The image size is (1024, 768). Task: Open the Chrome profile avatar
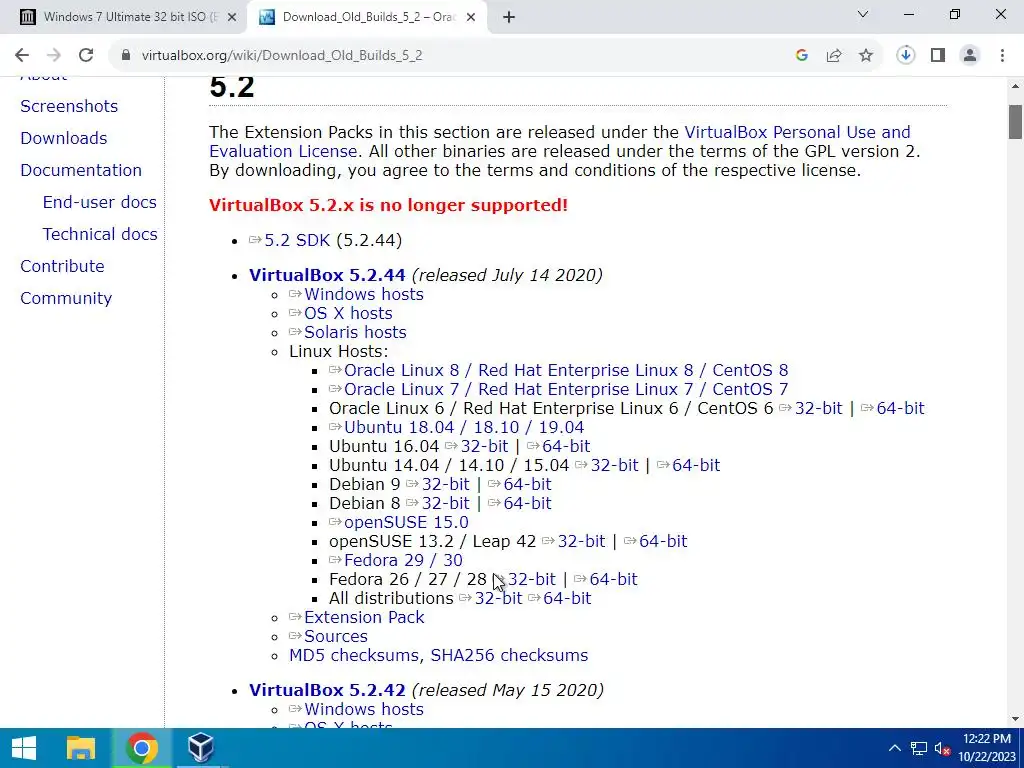[x=970, y=56]
